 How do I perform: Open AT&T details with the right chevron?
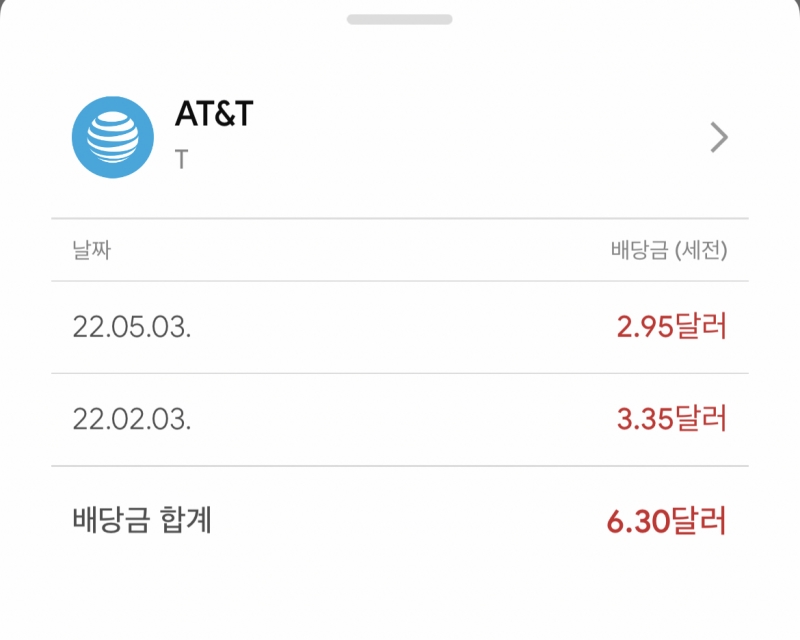click(718, 137)
